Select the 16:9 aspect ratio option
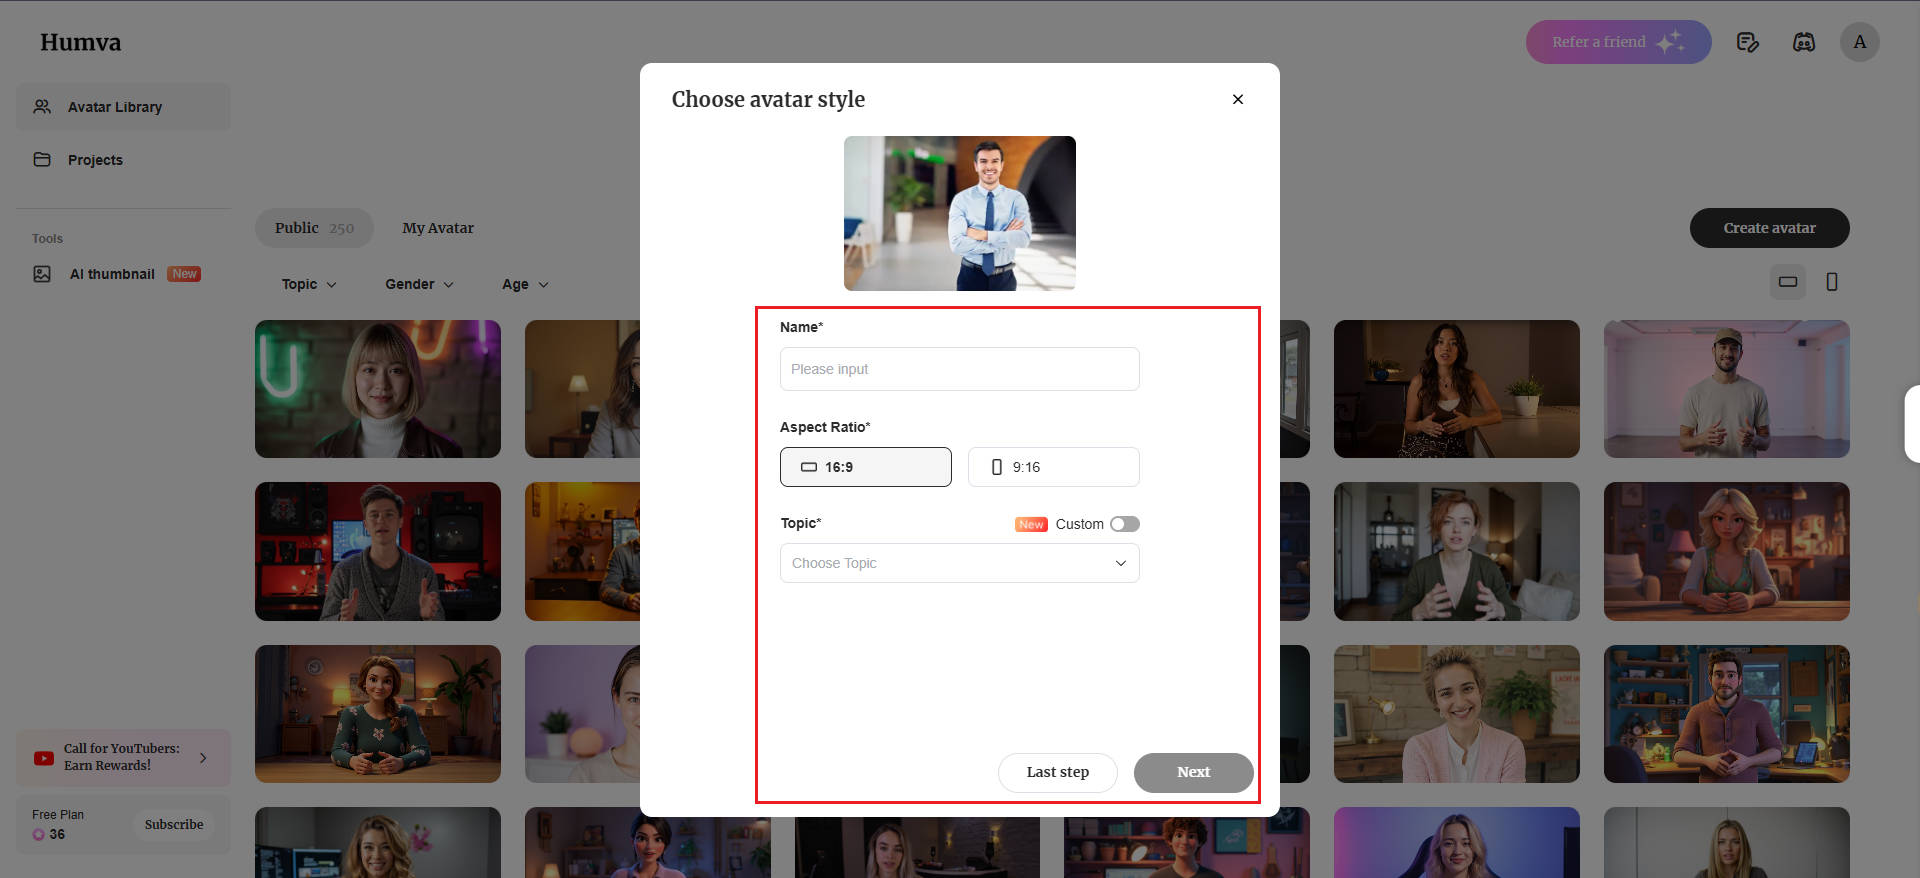This screenshot has height=878, width=1920. click(866, 467)
